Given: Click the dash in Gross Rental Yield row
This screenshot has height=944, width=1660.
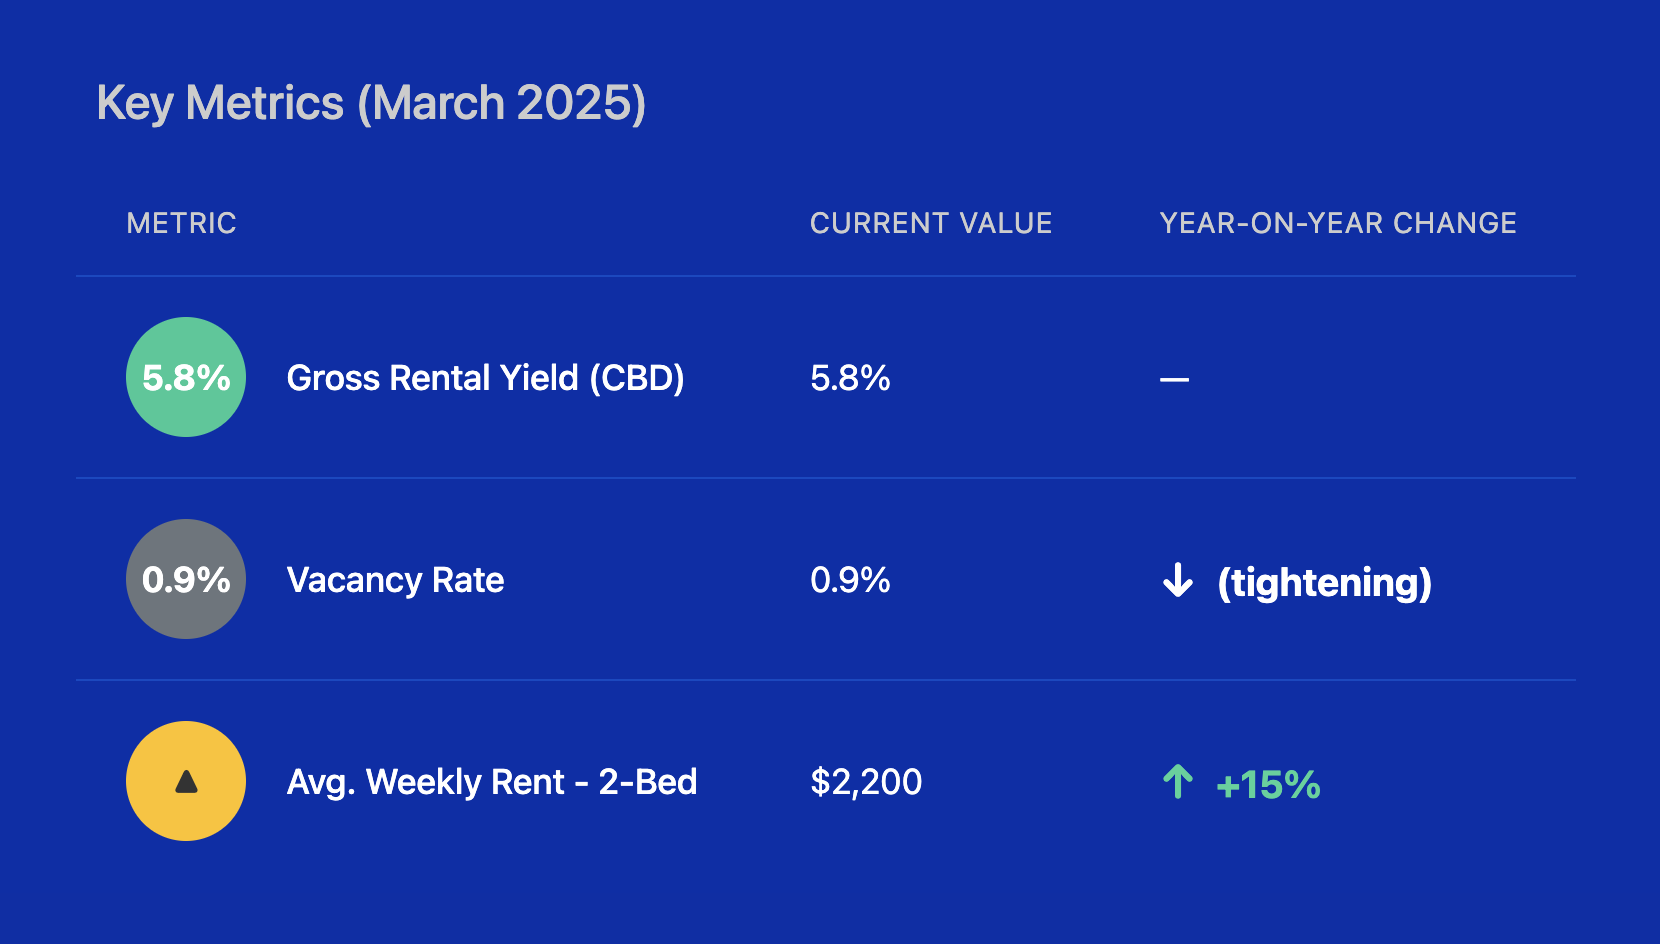Looking at the screenshot, I should click(x=1174, y=380).
